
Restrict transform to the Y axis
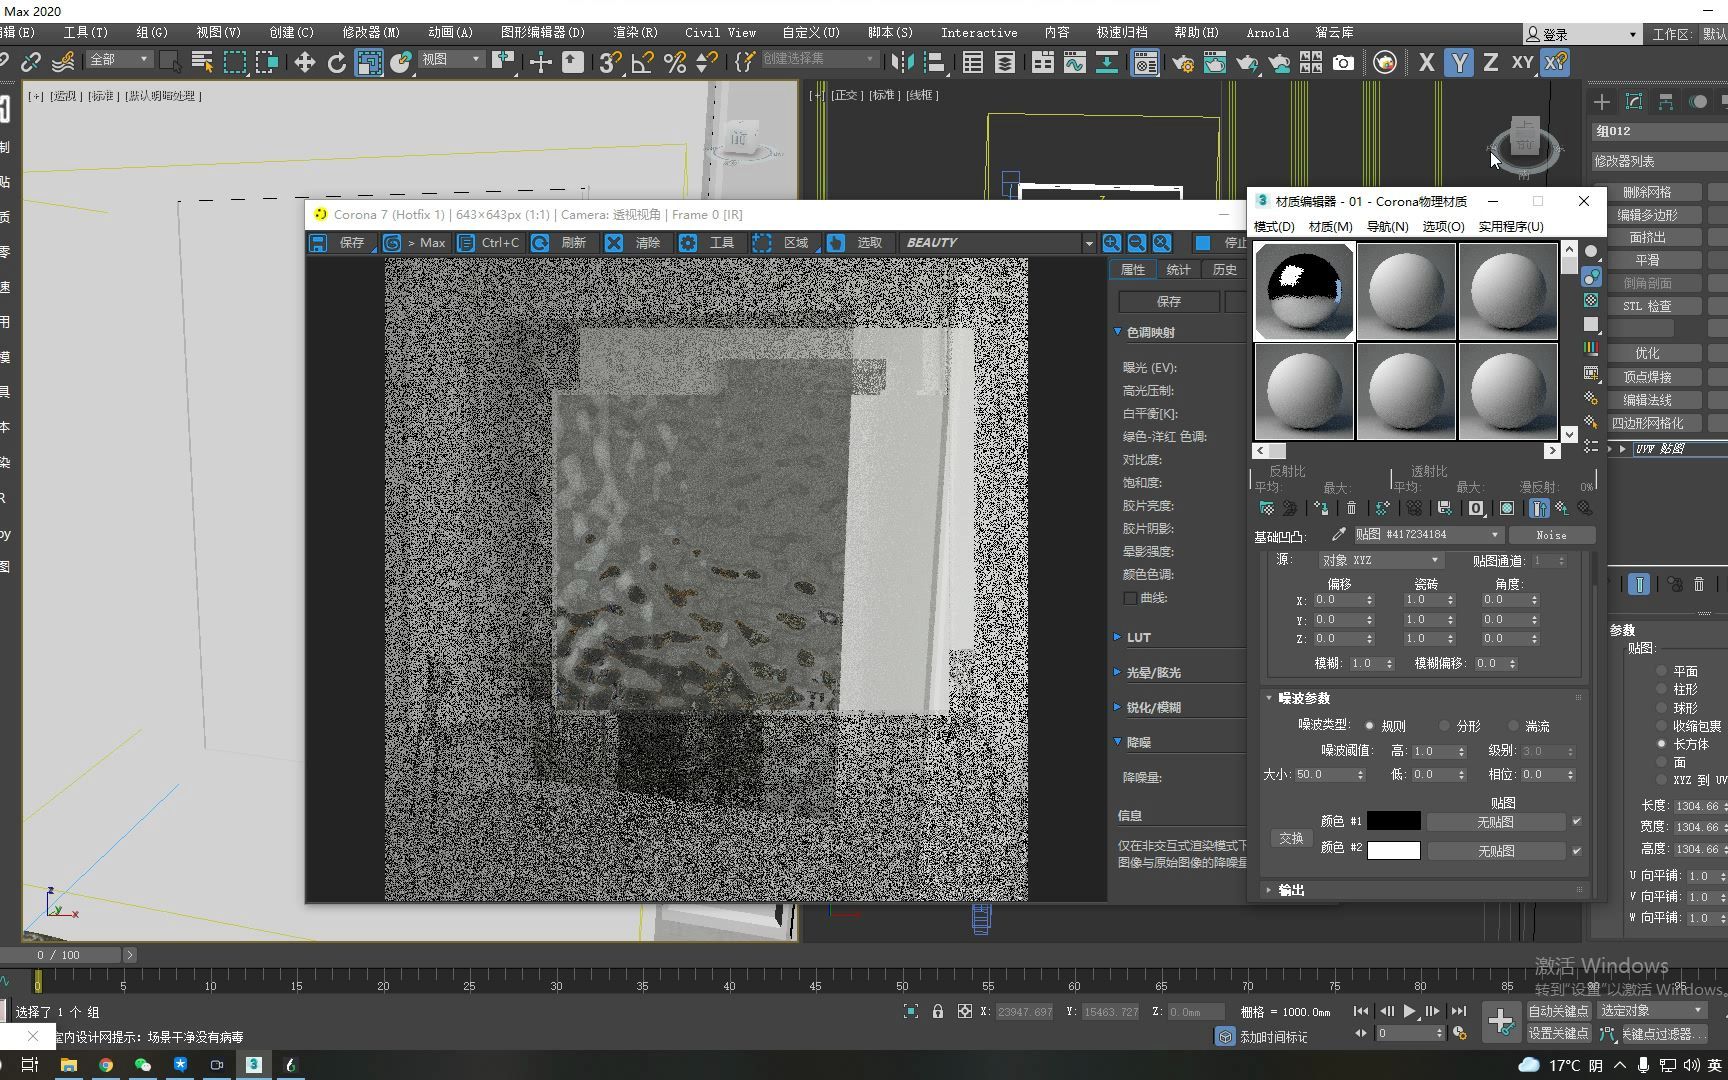pyautogui.click(x=1459, y=62)
